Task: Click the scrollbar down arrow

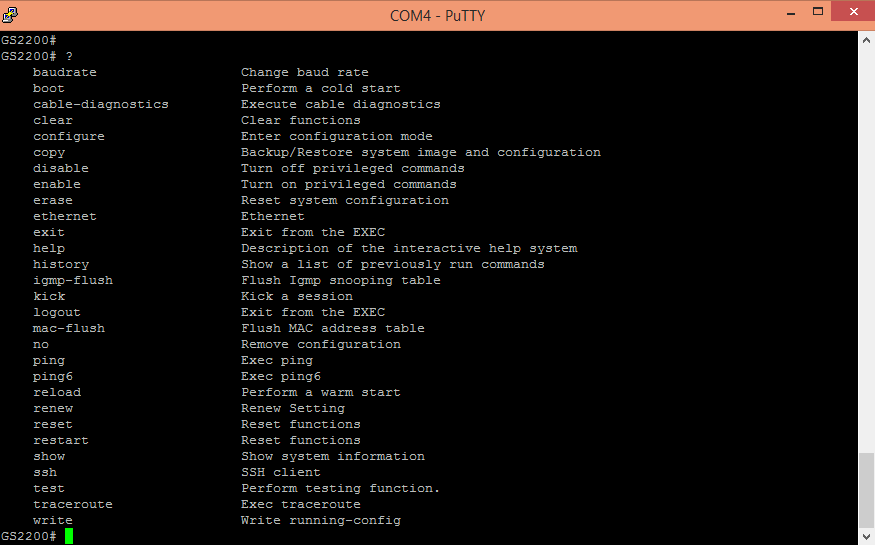Action: pyautogui.click(x=867, y=537)
